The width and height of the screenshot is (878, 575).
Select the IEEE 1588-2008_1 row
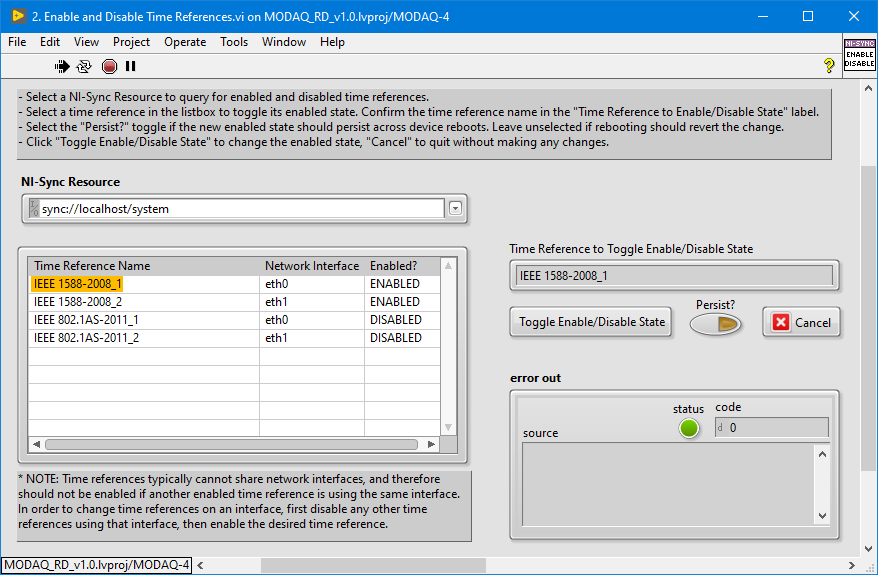(x=234, y=284)
